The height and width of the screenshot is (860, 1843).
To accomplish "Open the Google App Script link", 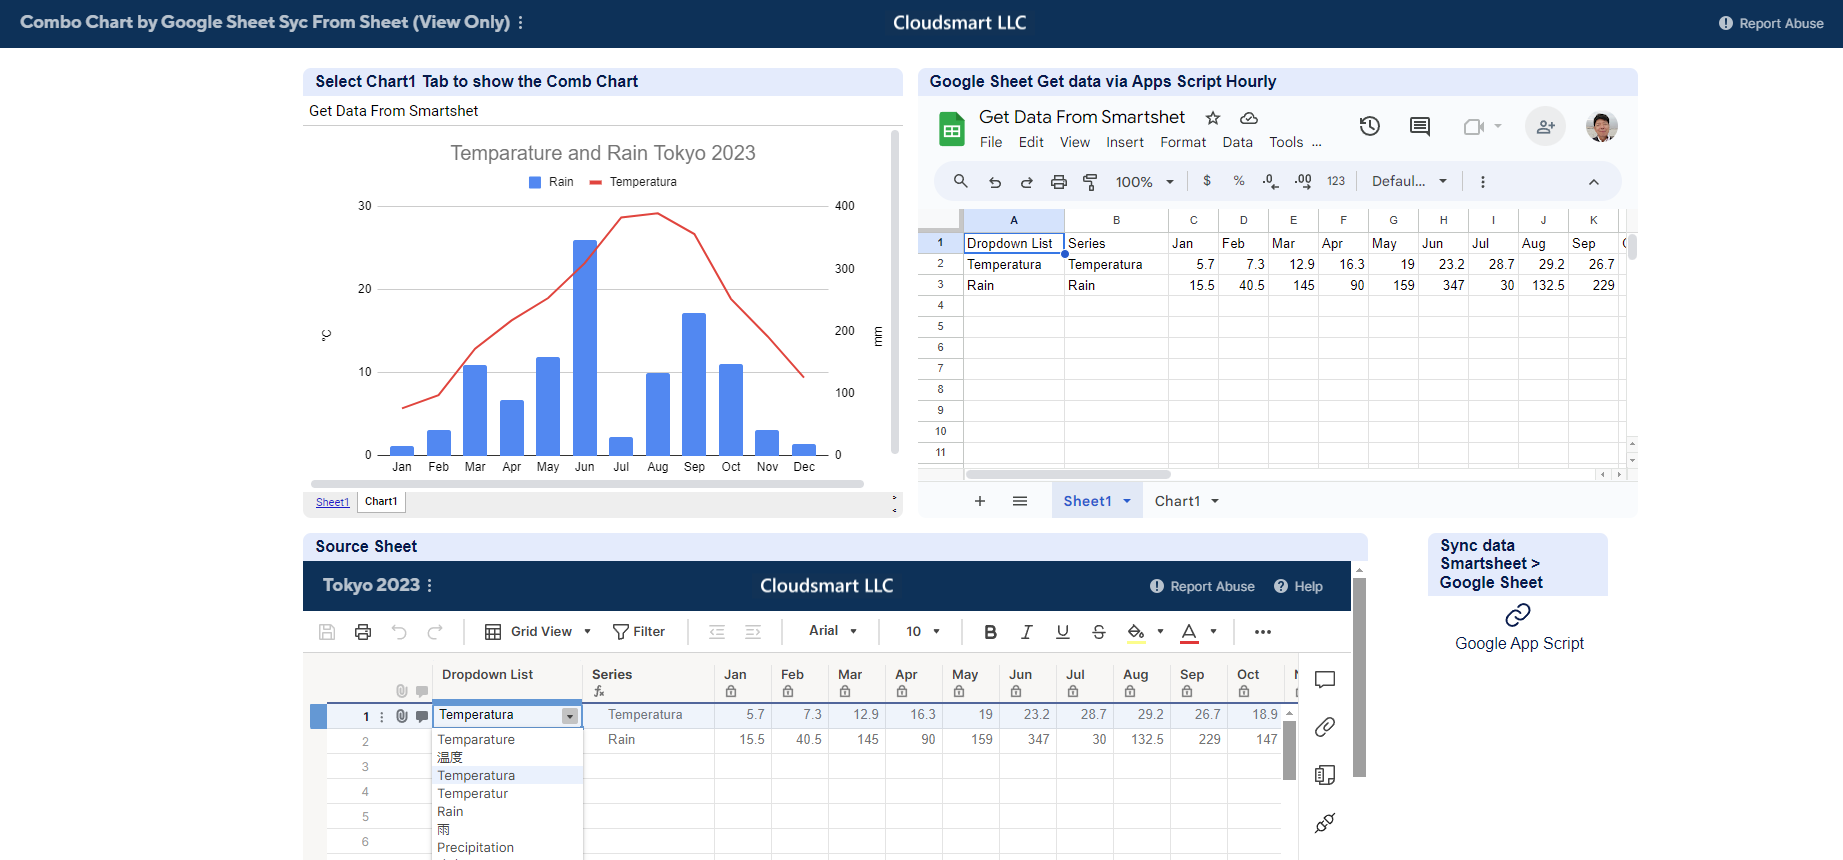I will (1519, 644).
